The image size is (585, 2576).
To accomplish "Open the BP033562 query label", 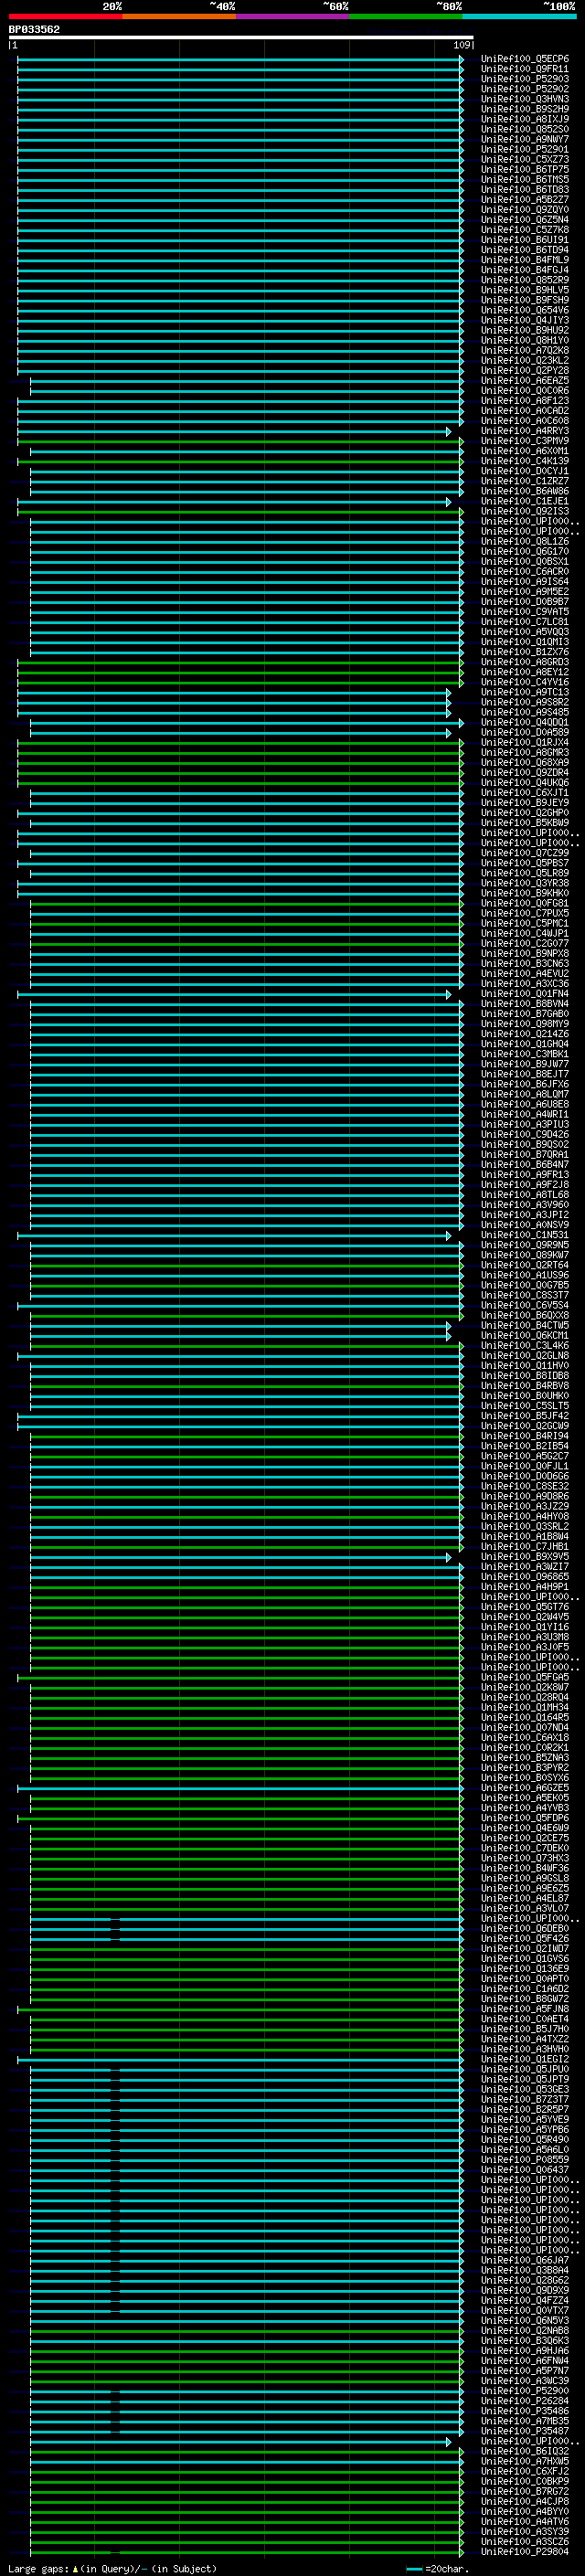I will 34,30.
